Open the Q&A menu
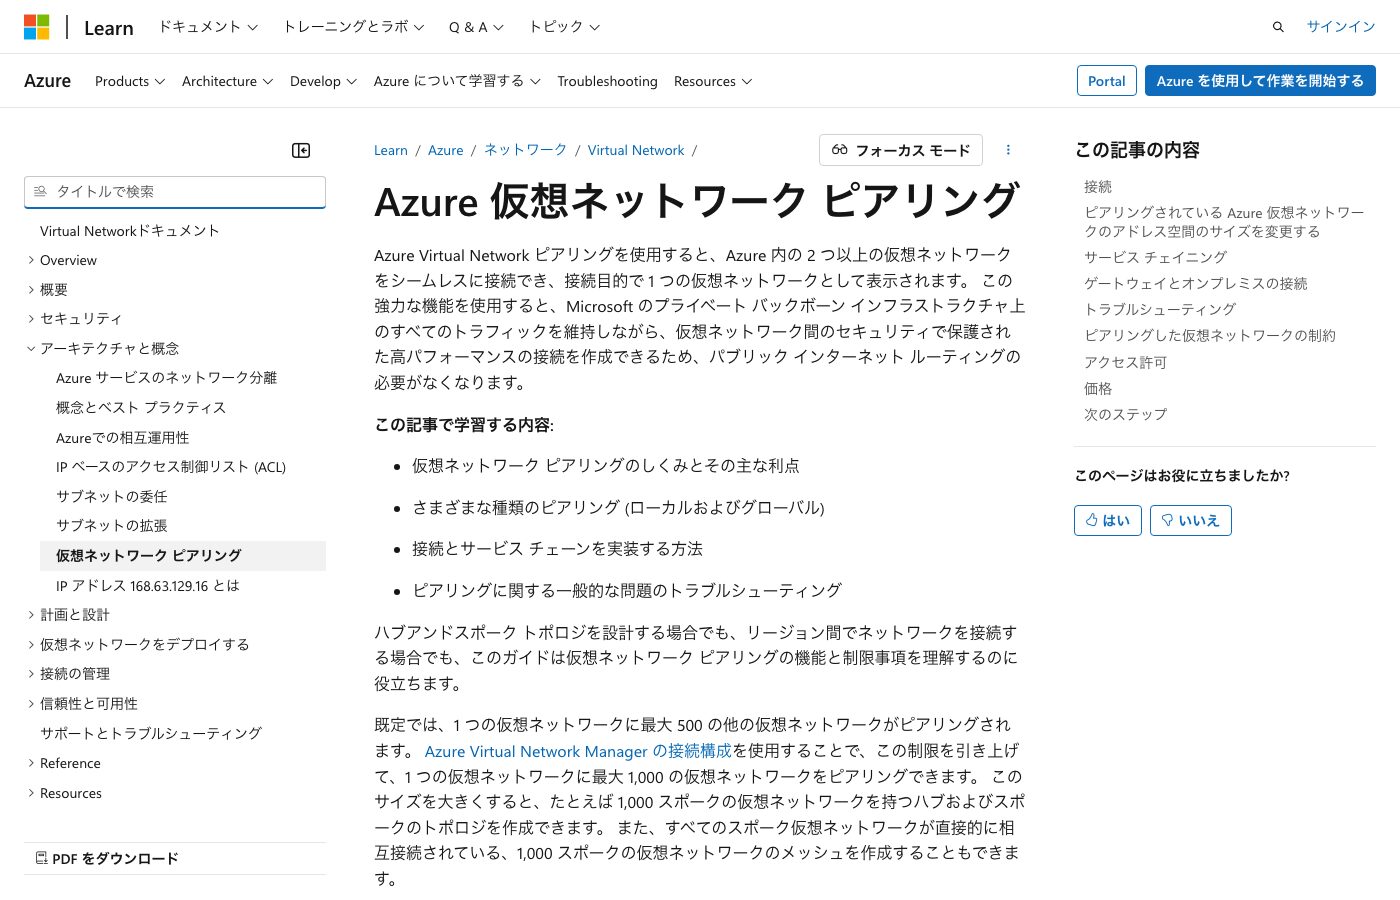The width and height of the screenshot is (1400, 900). click(475, 27)
